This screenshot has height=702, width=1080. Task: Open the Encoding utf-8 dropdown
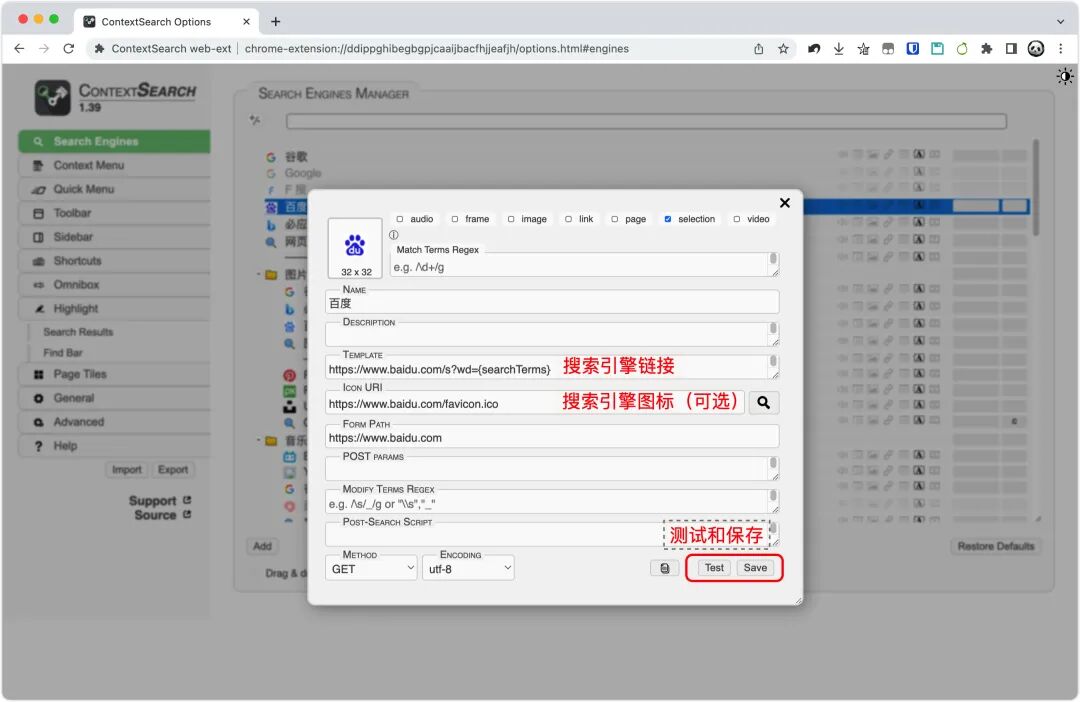click(x=468, y=568)
